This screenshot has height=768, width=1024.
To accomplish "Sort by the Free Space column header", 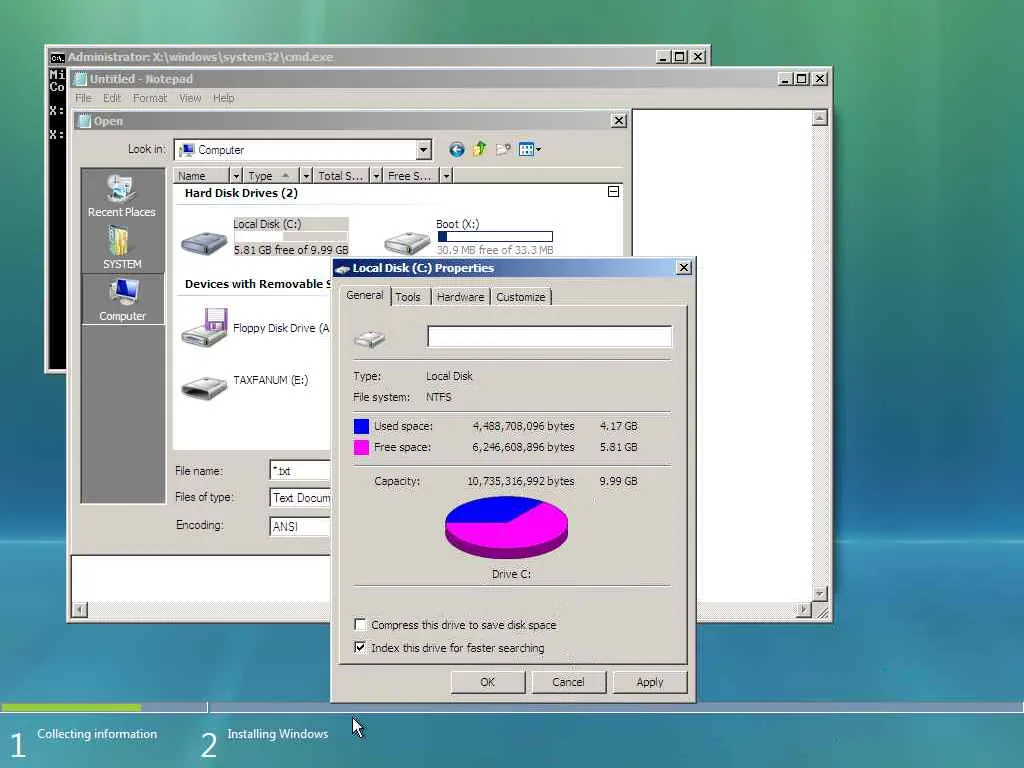I will pos(411,176).
